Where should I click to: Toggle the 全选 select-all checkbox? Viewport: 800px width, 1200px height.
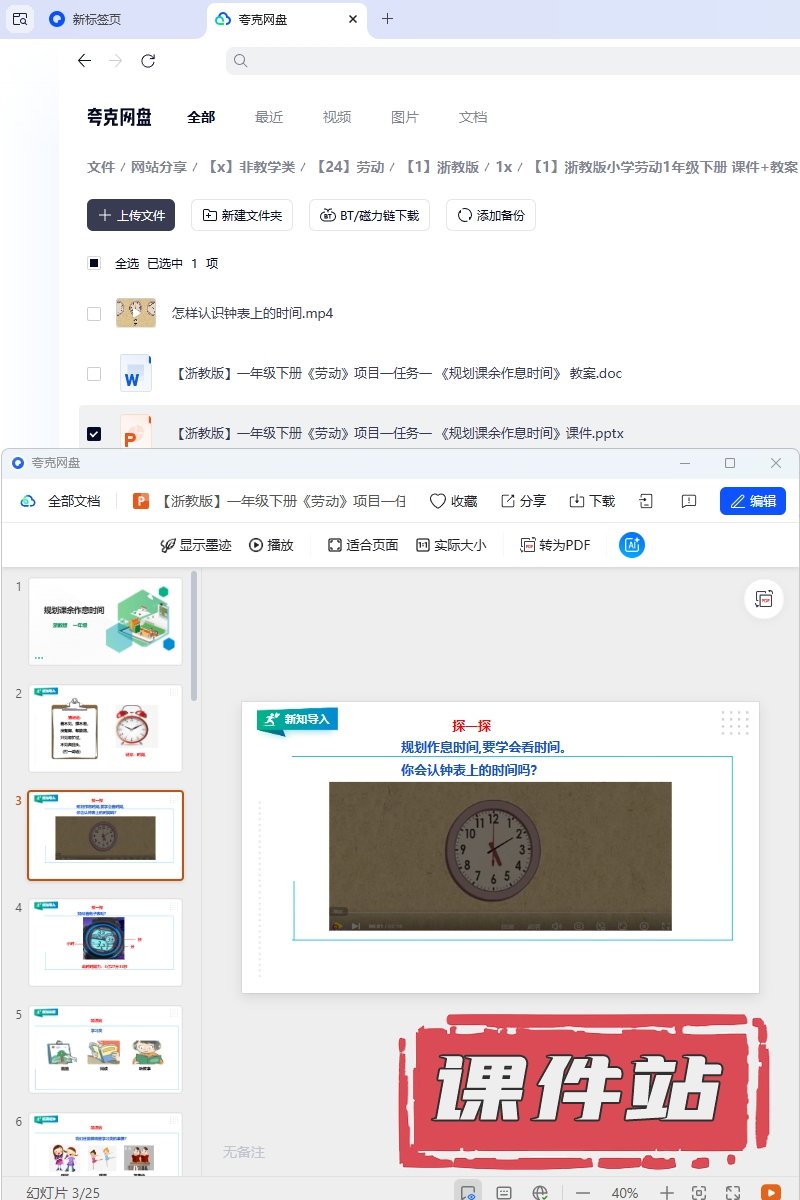(94, 263)
